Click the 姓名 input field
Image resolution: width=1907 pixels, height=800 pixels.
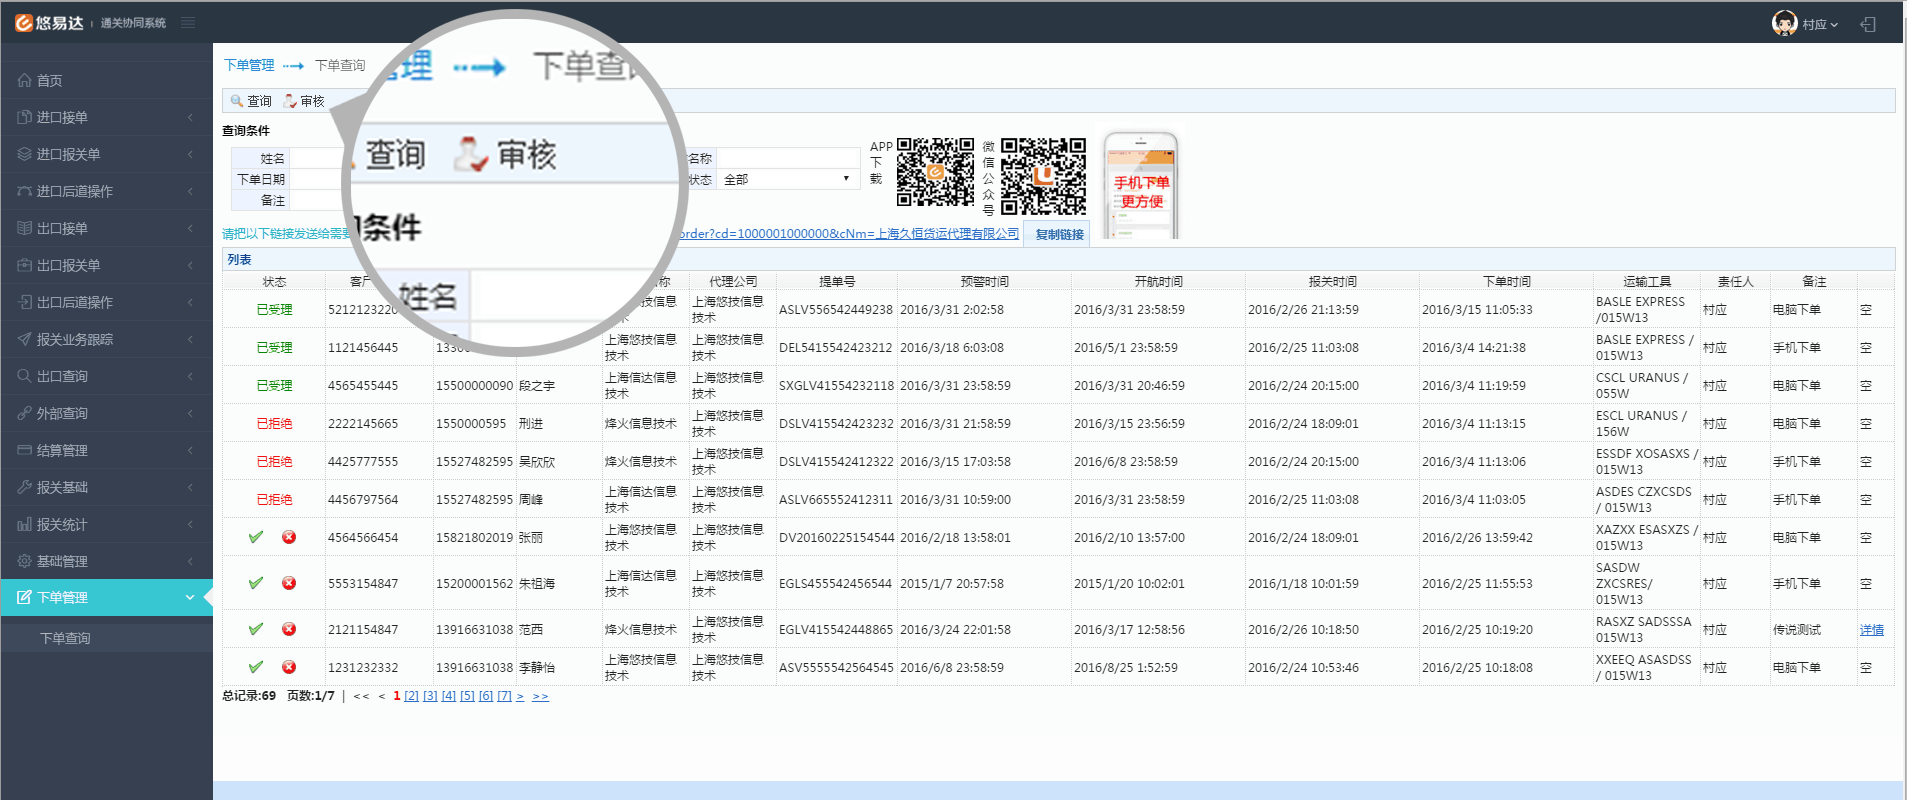317,158
